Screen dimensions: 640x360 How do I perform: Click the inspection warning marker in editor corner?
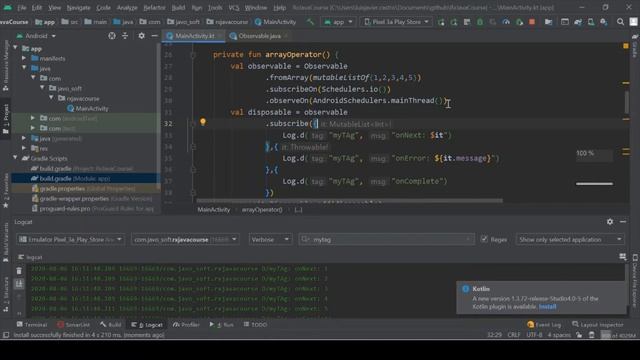(x=626, y=46)
